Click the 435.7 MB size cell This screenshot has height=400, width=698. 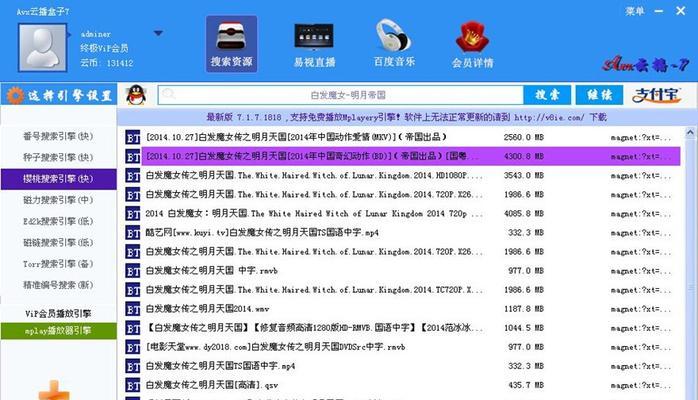[526, 385]
